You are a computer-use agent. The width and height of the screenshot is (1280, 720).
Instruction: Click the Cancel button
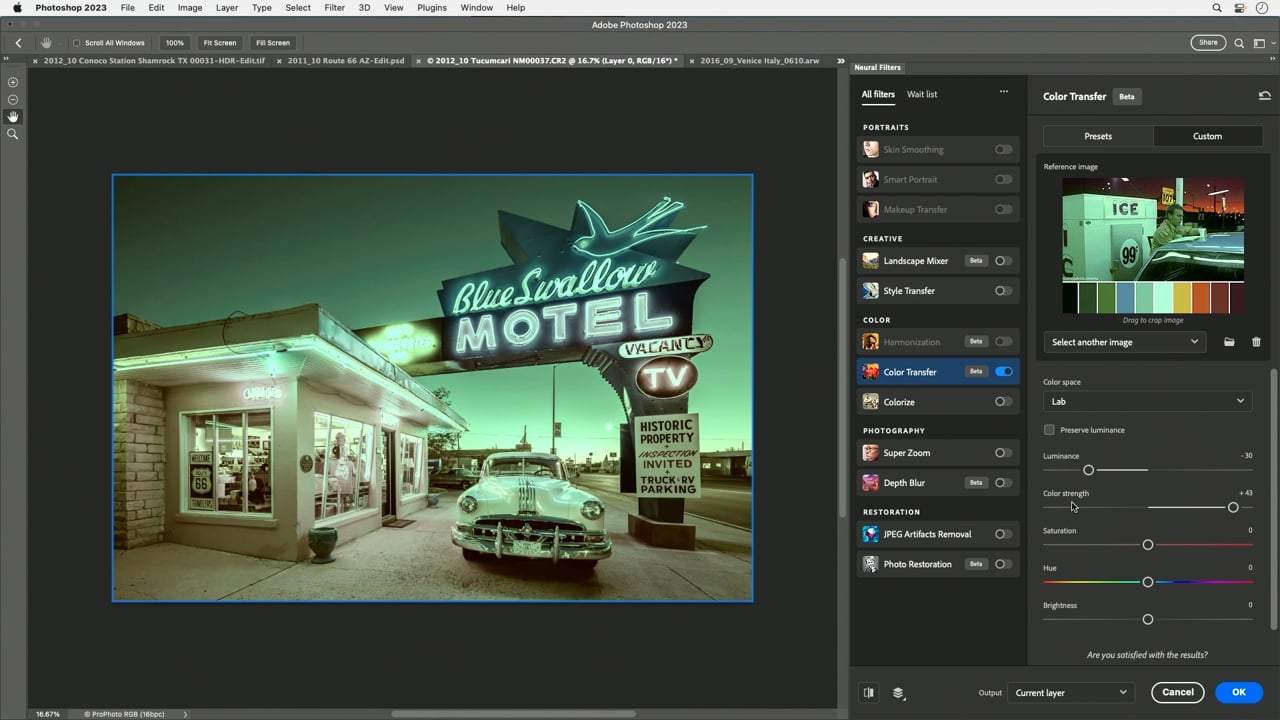coord(1178,692)
